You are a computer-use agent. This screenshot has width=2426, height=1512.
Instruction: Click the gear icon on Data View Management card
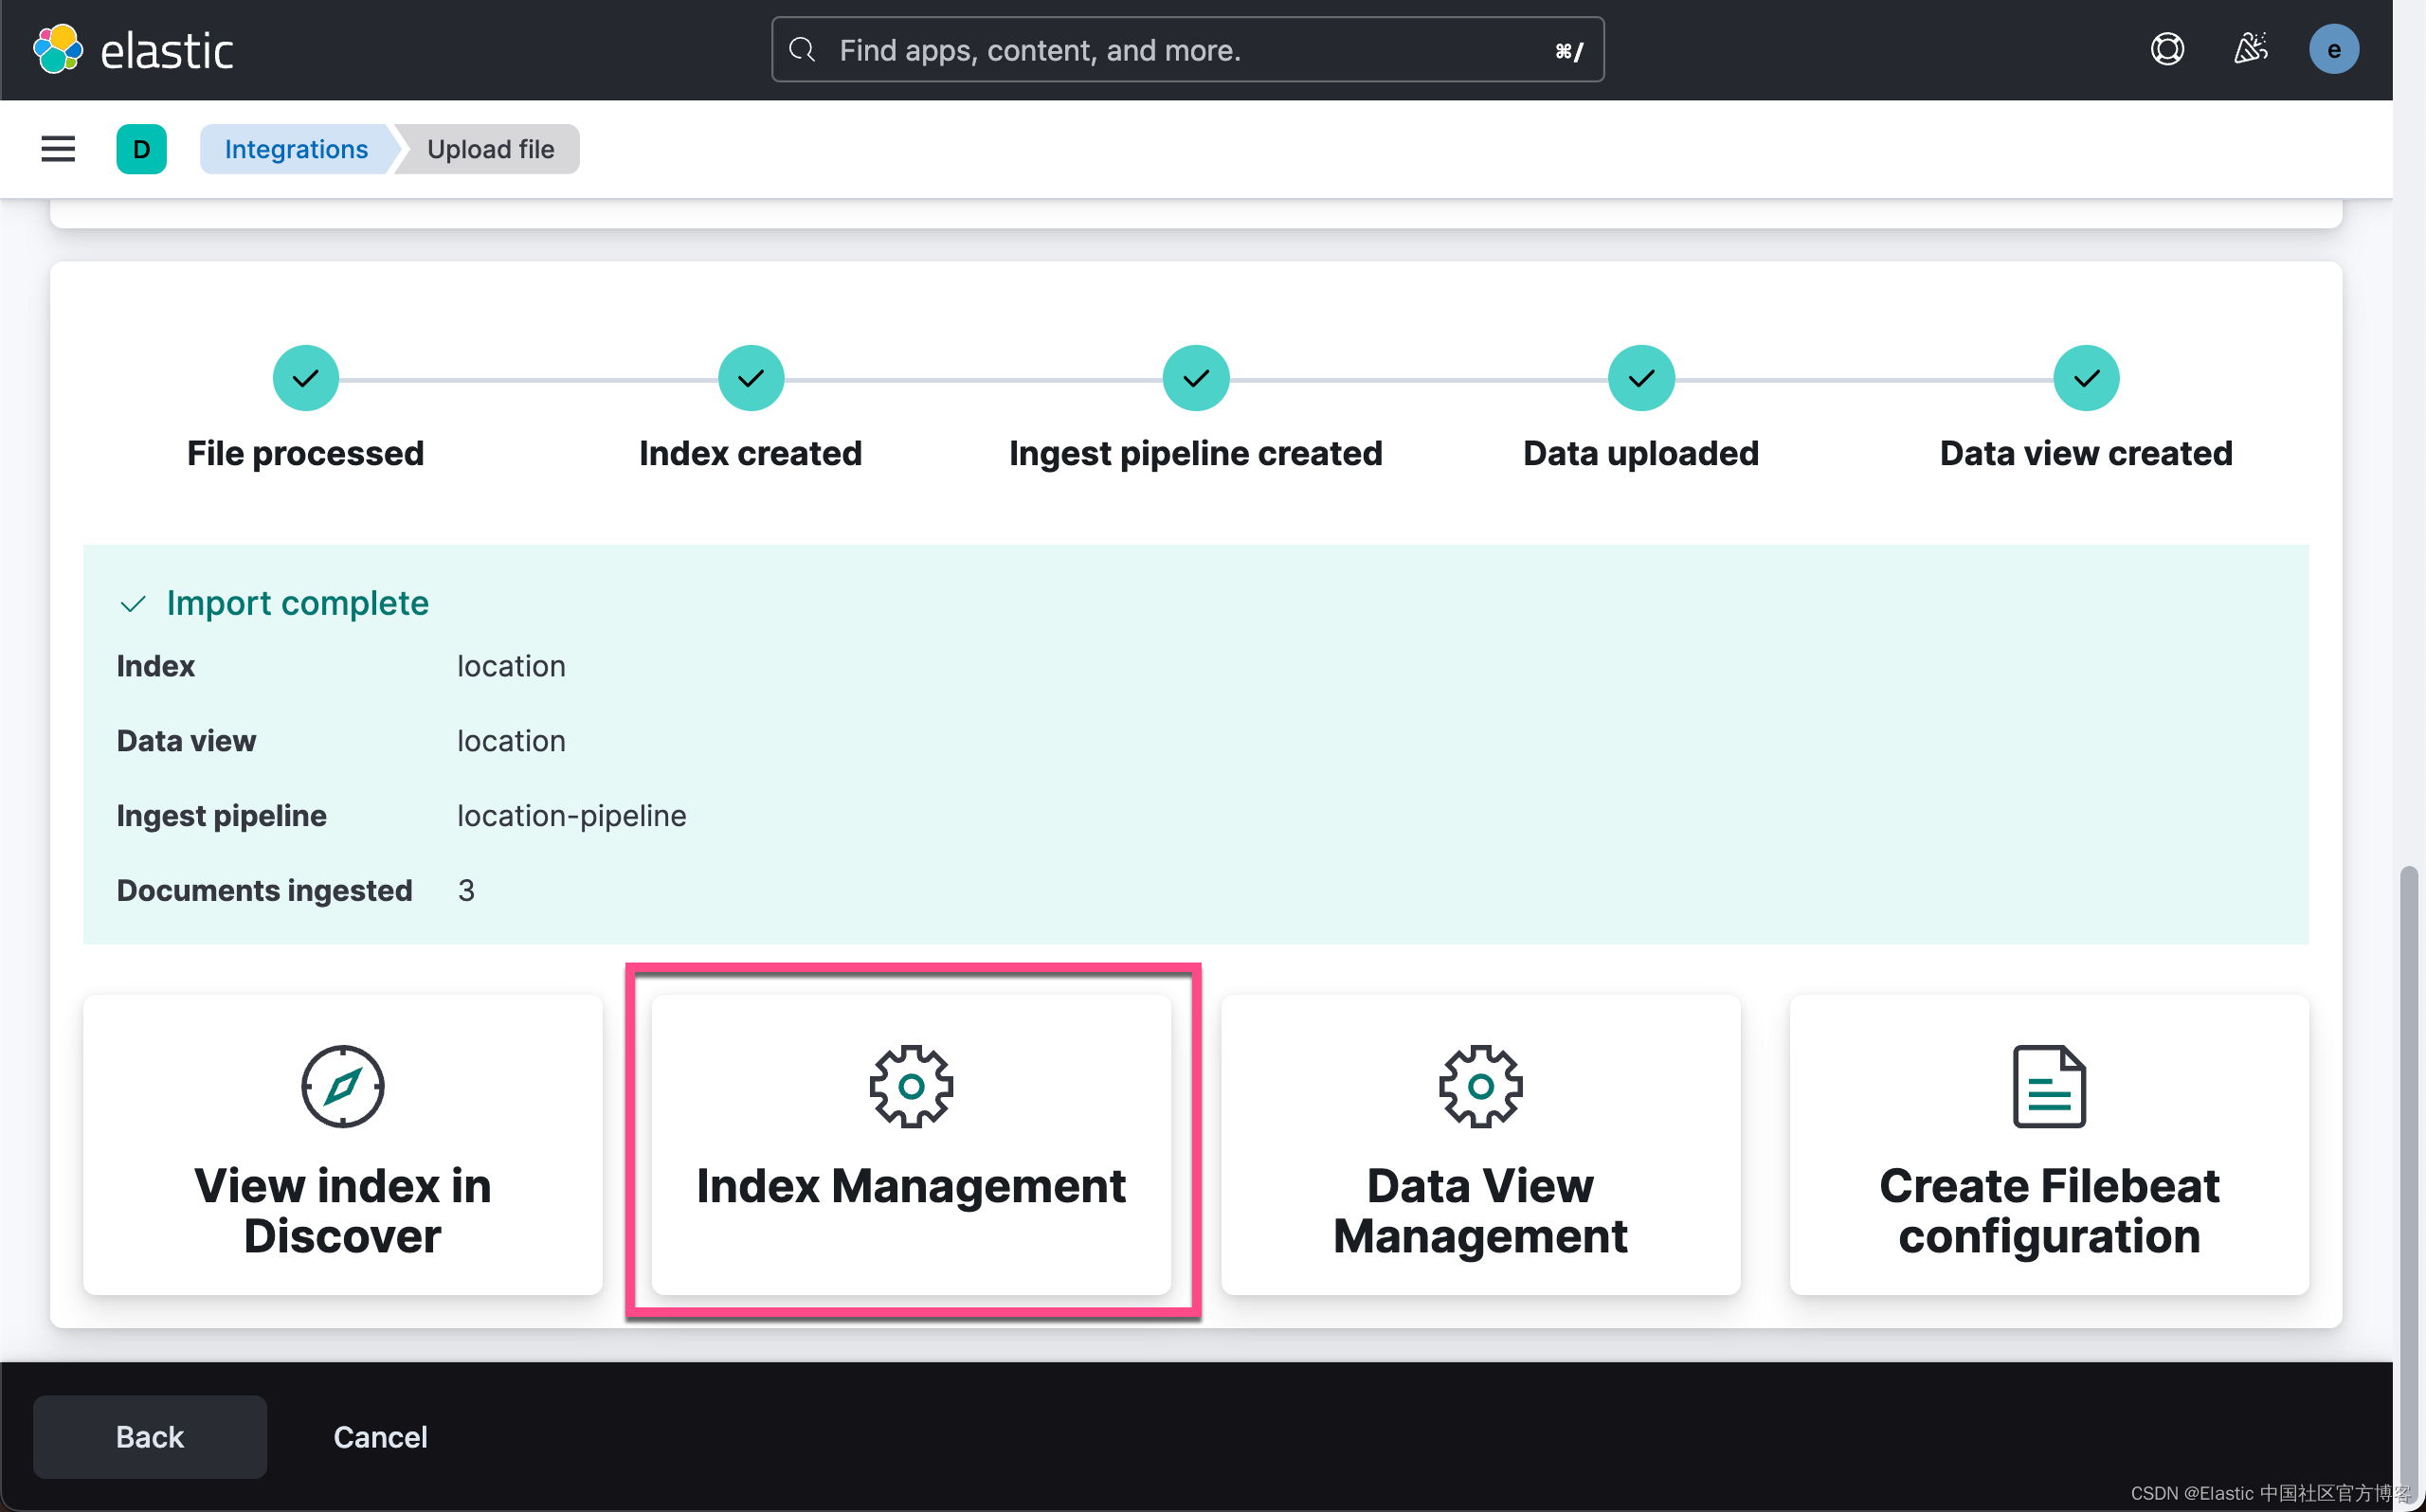[x=1480, y=1087]
